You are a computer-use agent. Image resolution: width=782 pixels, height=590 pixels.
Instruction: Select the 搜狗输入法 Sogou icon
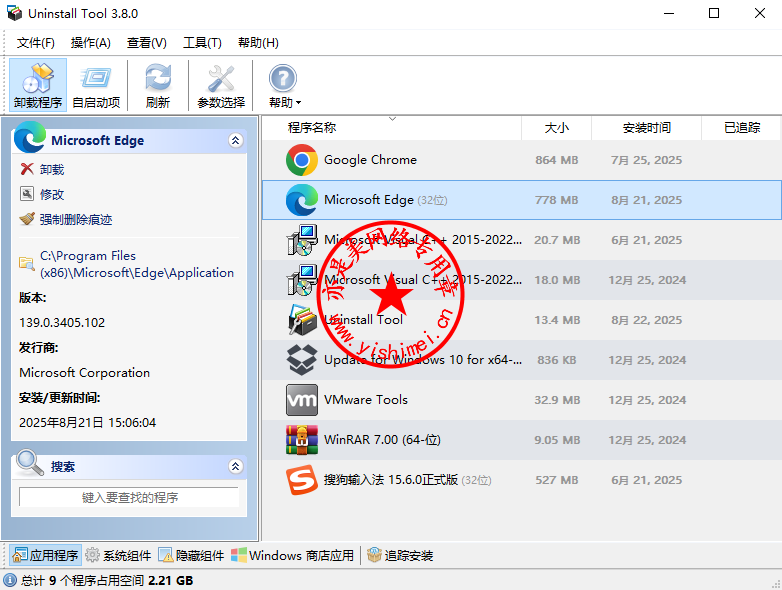(x=302, y=480)
